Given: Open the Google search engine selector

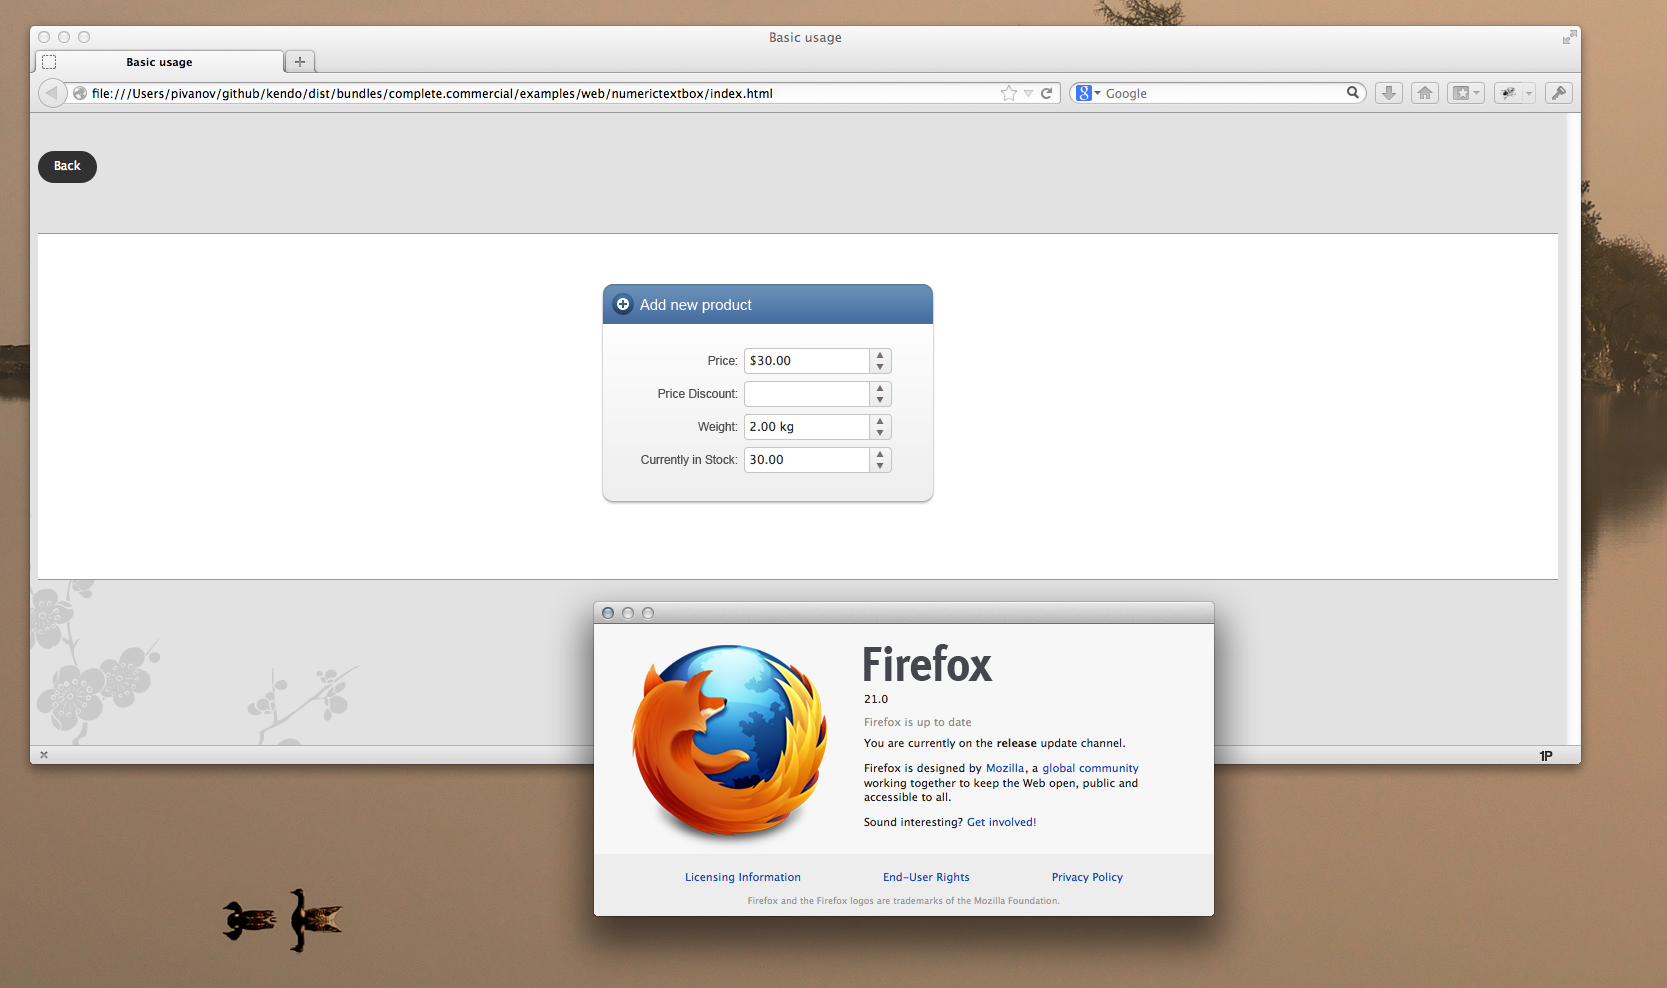Looking at the screenshot, I should click(1088, 93).
